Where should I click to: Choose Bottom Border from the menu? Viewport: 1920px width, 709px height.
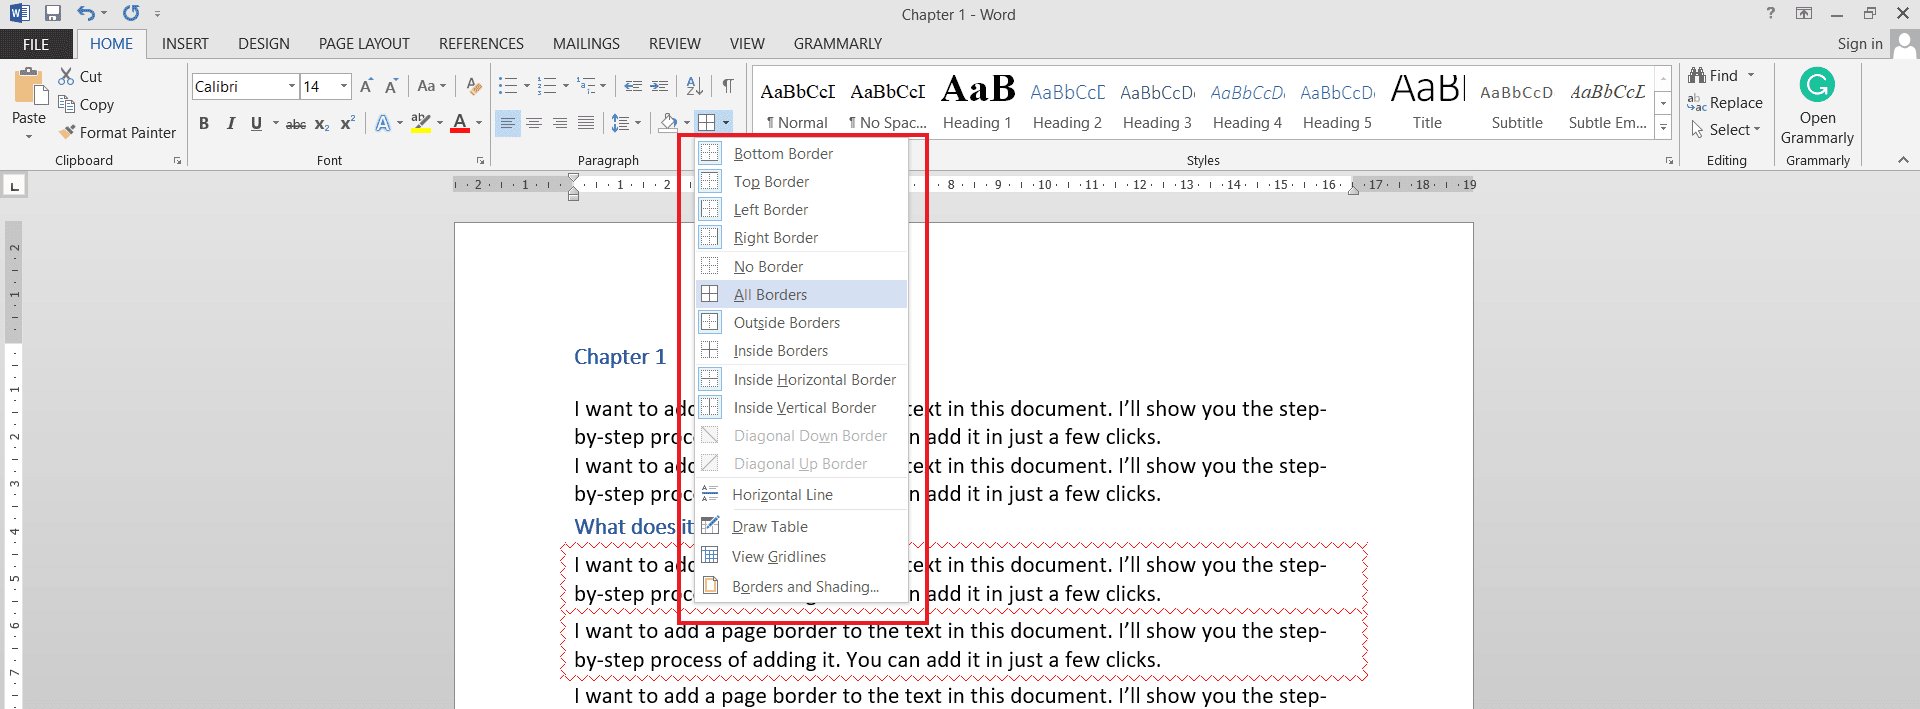(802, 153)
